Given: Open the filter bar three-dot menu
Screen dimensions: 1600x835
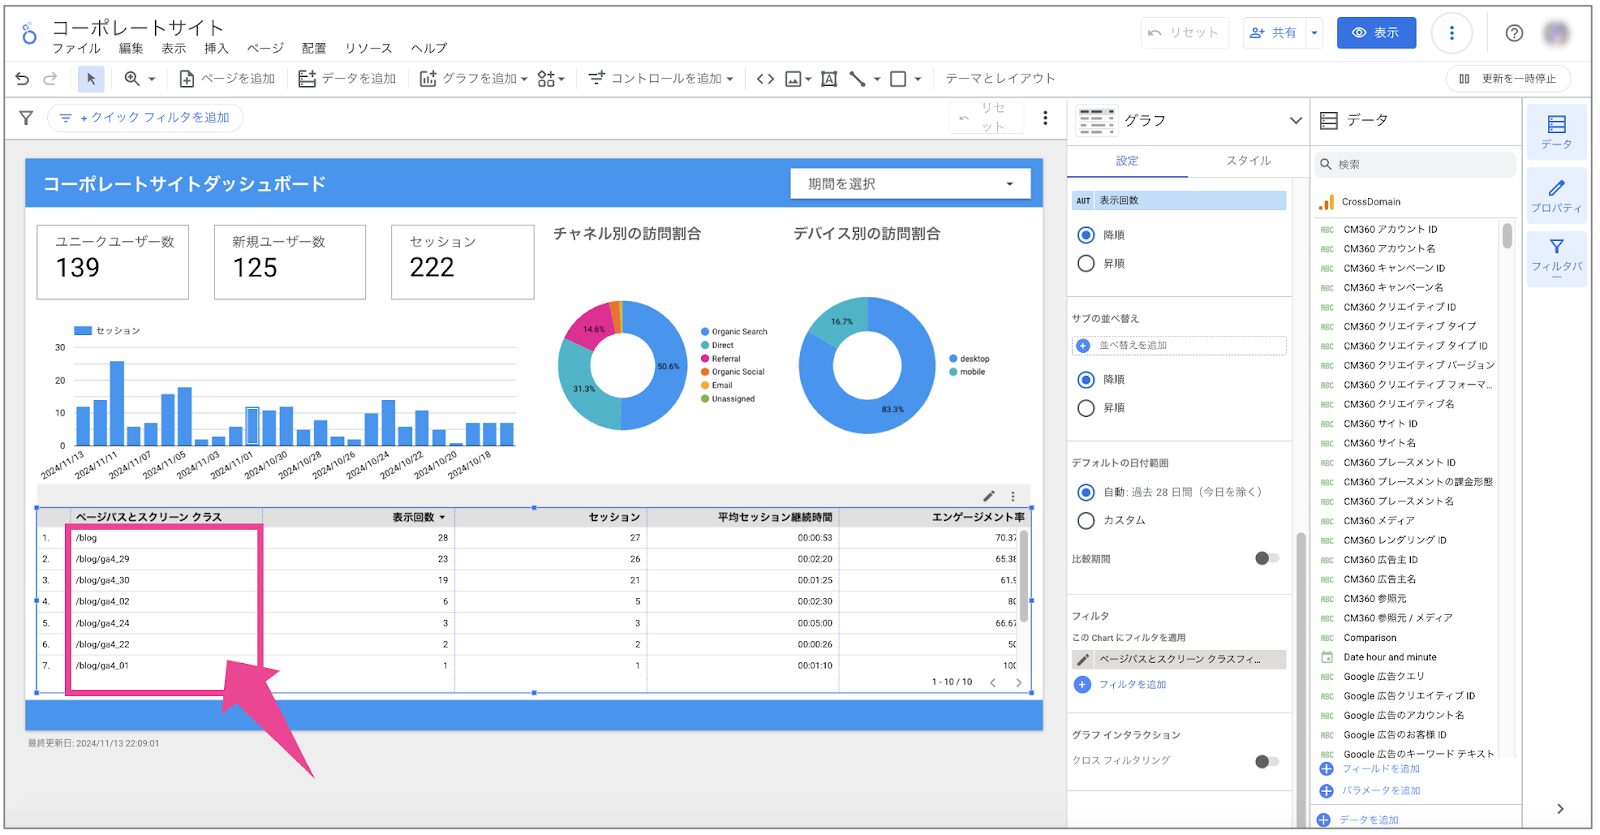Looking at the screenshot, I should click(x=1045, y=118).
